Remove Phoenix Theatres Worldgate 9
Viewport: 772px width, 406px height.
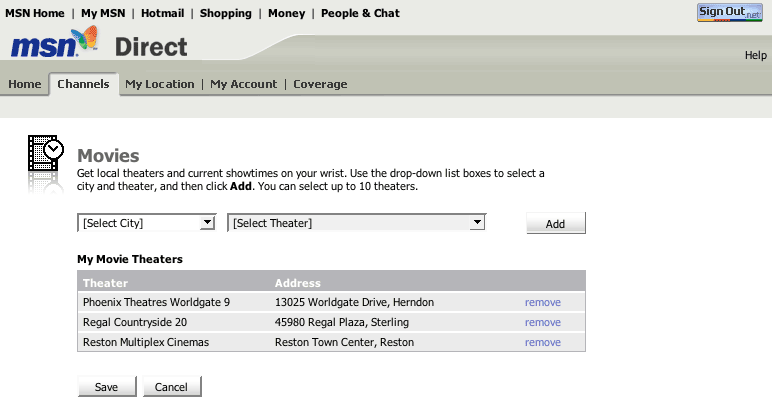(x=543, y=302)
